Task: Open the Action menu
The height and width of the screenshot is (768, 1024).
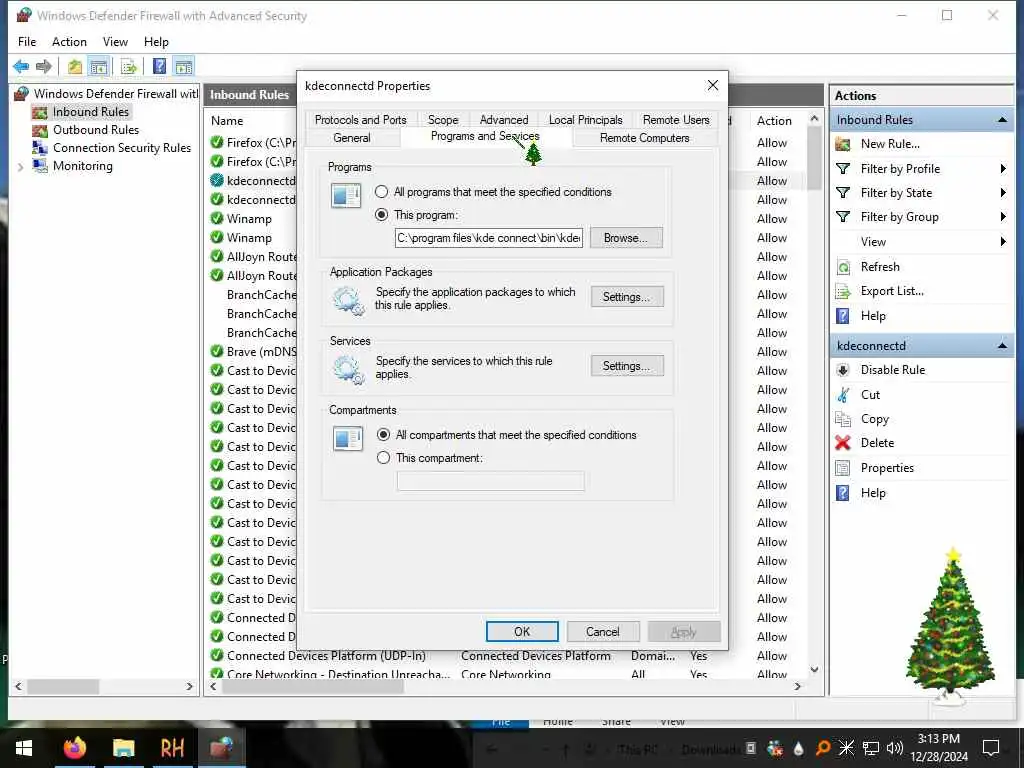Action: (69, 42)
